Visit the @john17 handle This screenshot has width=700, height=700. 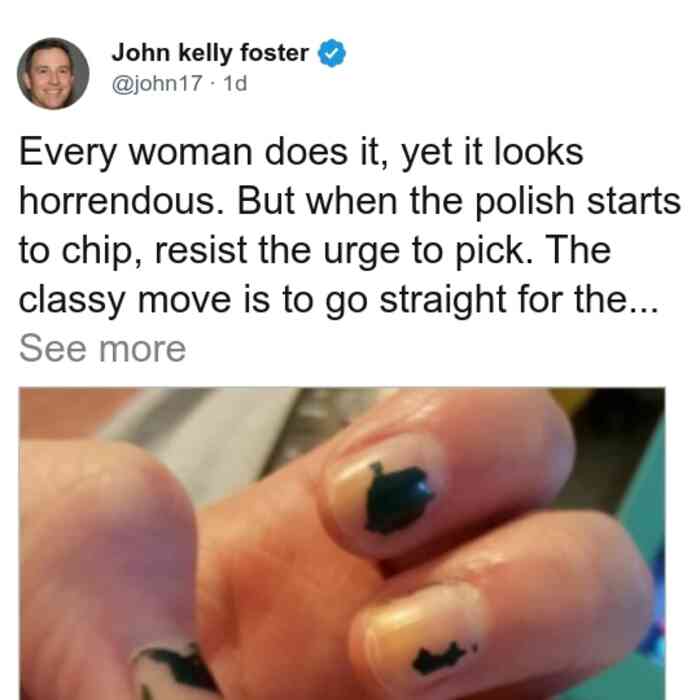(x=157, y=83)
